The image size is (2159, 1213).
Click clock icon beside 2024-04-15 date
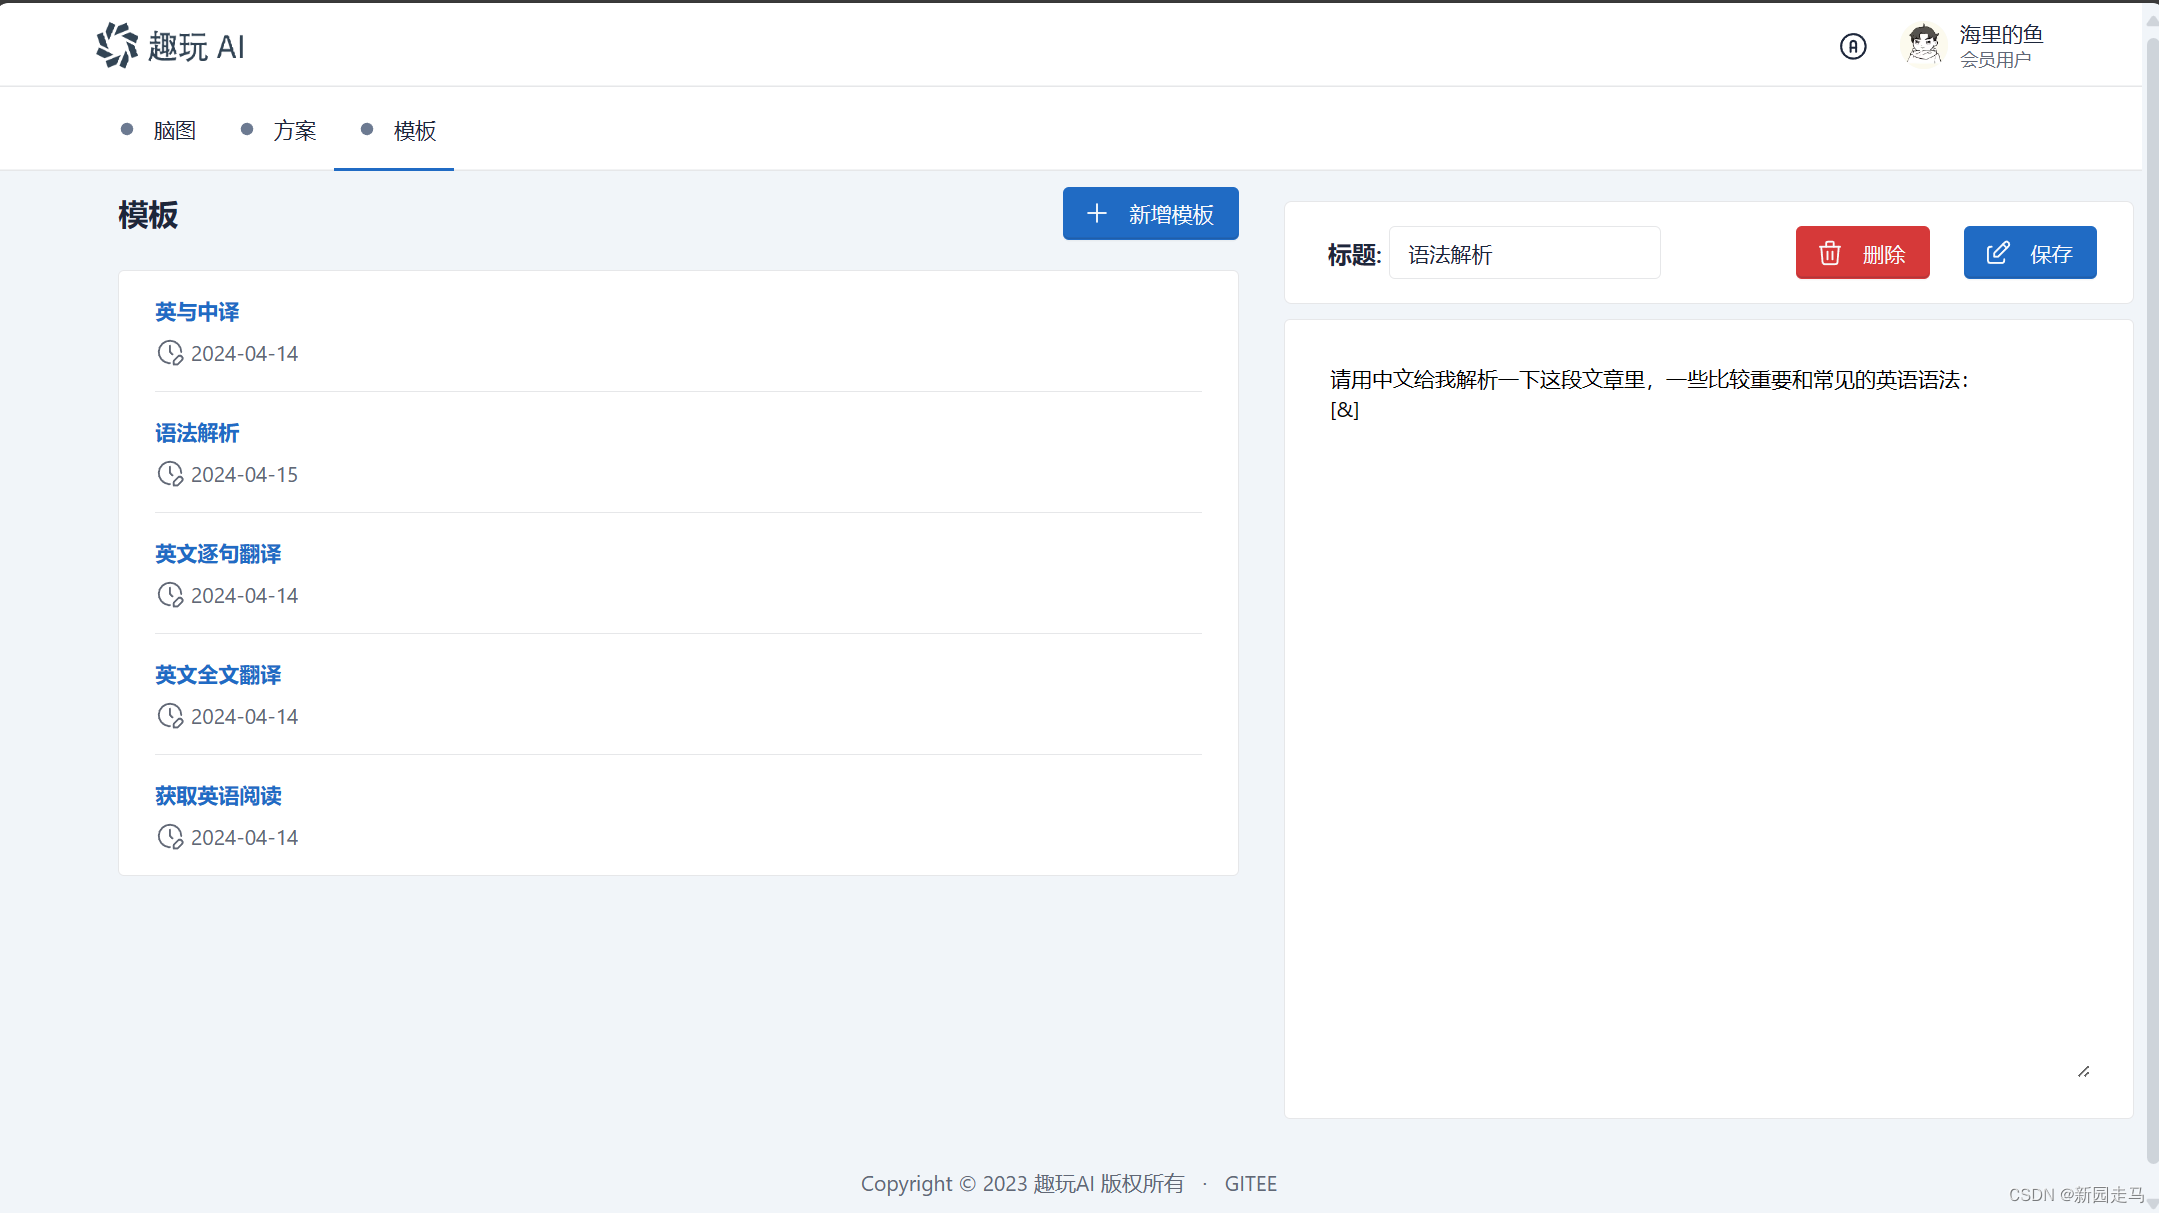click(170, 474)
